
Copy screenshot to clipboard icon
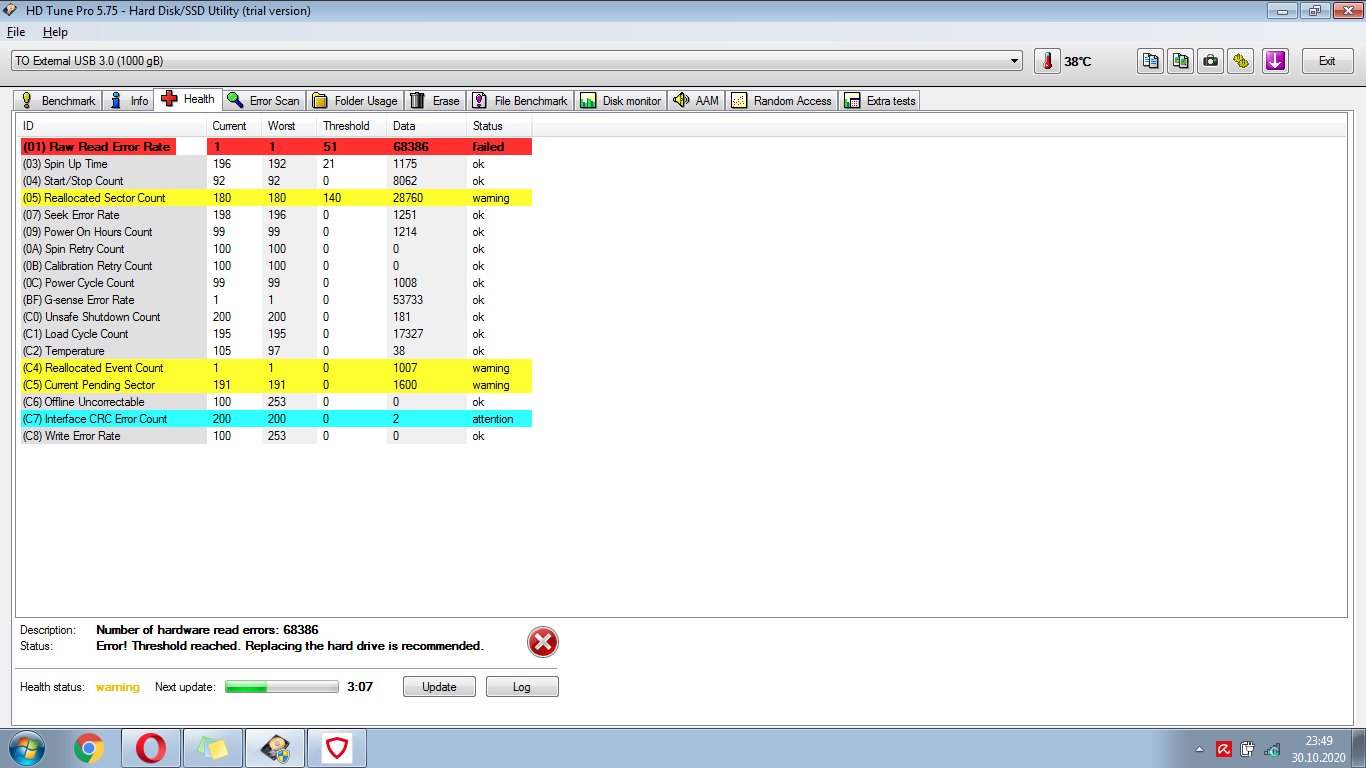pyautogui.click(x=1181, y=61)
